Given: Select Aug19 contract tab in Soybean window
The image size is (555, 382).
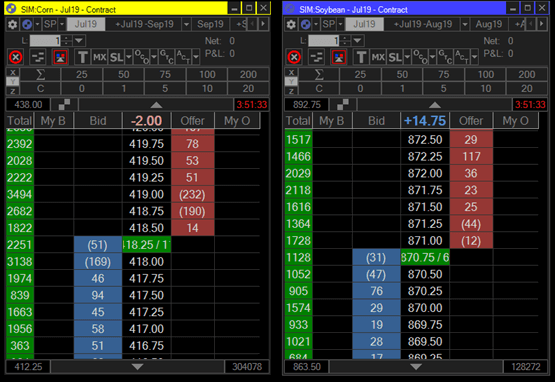Looking at the screenshot, I should click(x=489, y=24).
